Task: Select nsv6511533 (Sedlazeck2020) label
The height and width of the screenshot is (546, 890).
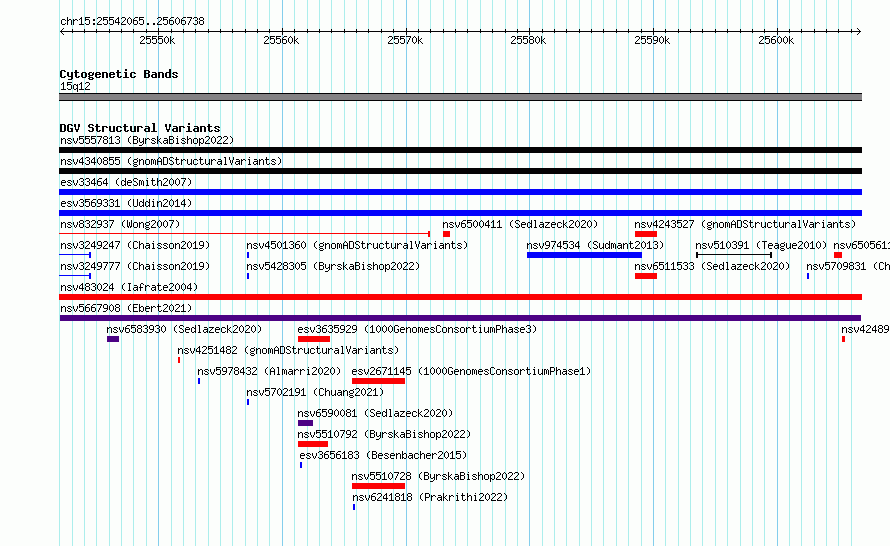Action: (712, 266)
